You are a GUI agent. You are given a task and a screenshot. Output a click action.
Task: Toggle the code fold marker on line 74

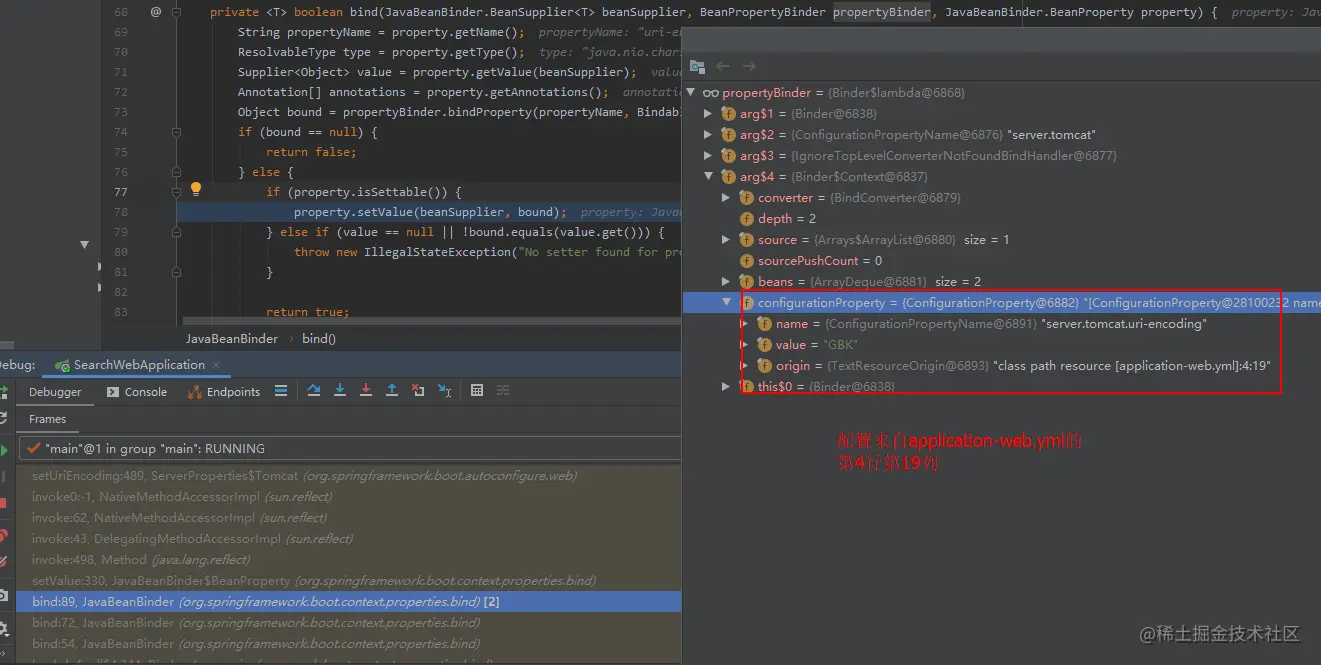(x=177, y=132)
